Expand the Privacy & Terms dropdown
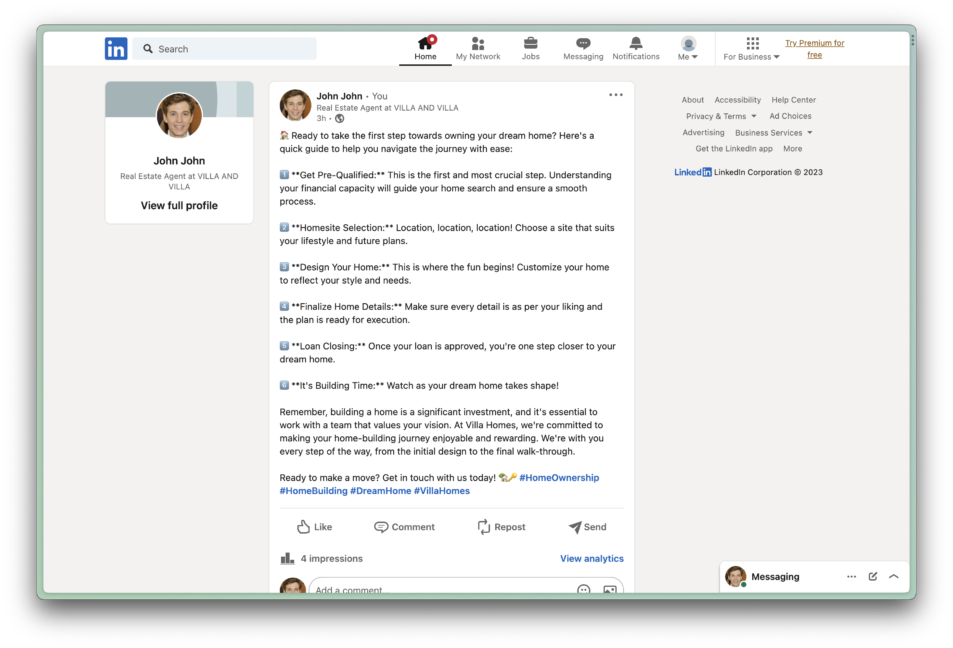This screenshot has height=648, width=953. pos(719,115)
